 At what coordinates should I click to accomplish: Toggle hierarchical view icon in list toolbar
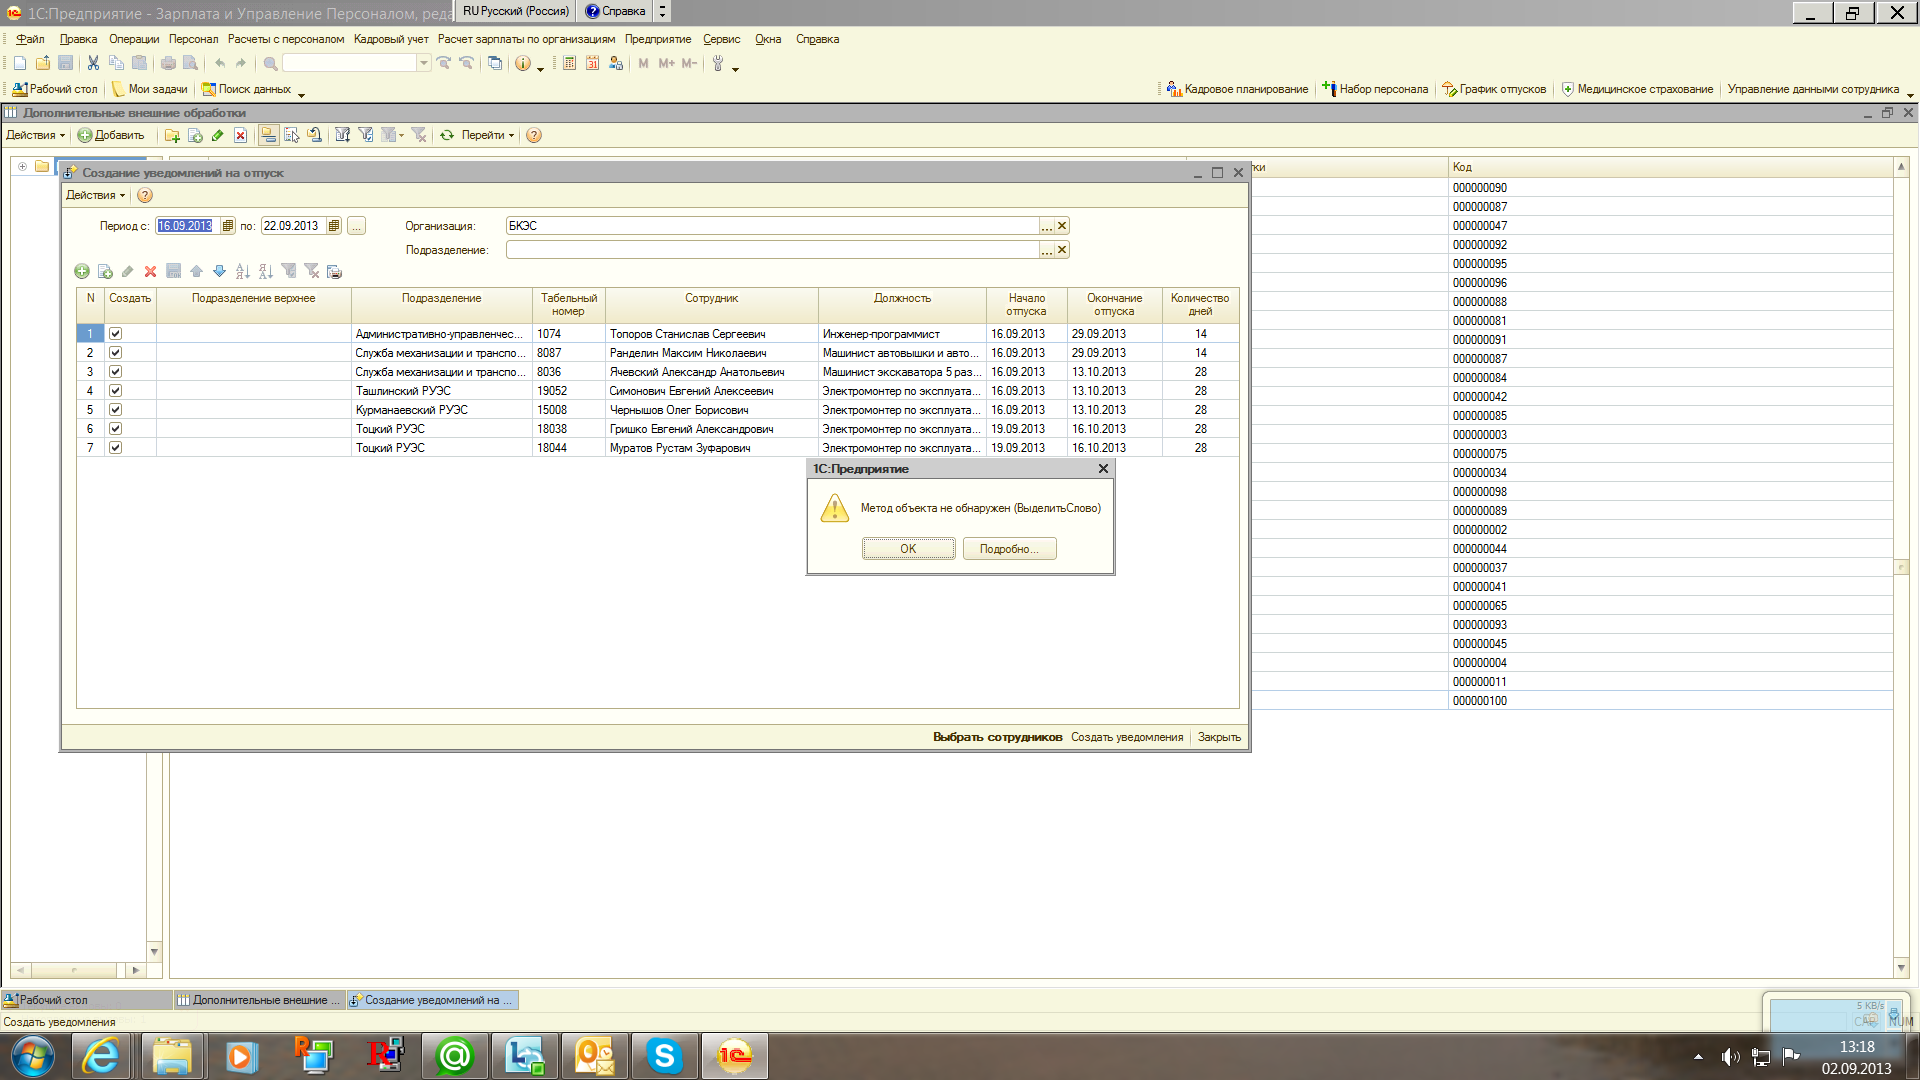pyautogui.click(x=268, y=135)
